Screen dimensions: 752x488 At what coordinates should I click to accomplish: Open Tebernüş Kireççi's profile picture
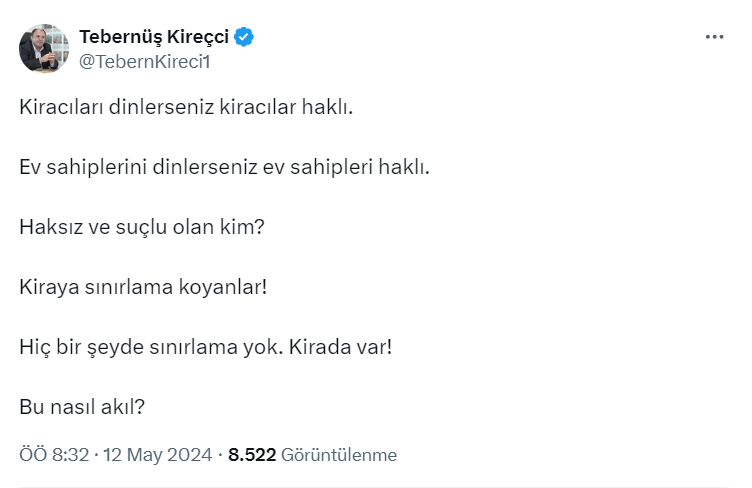pos(44,48)
